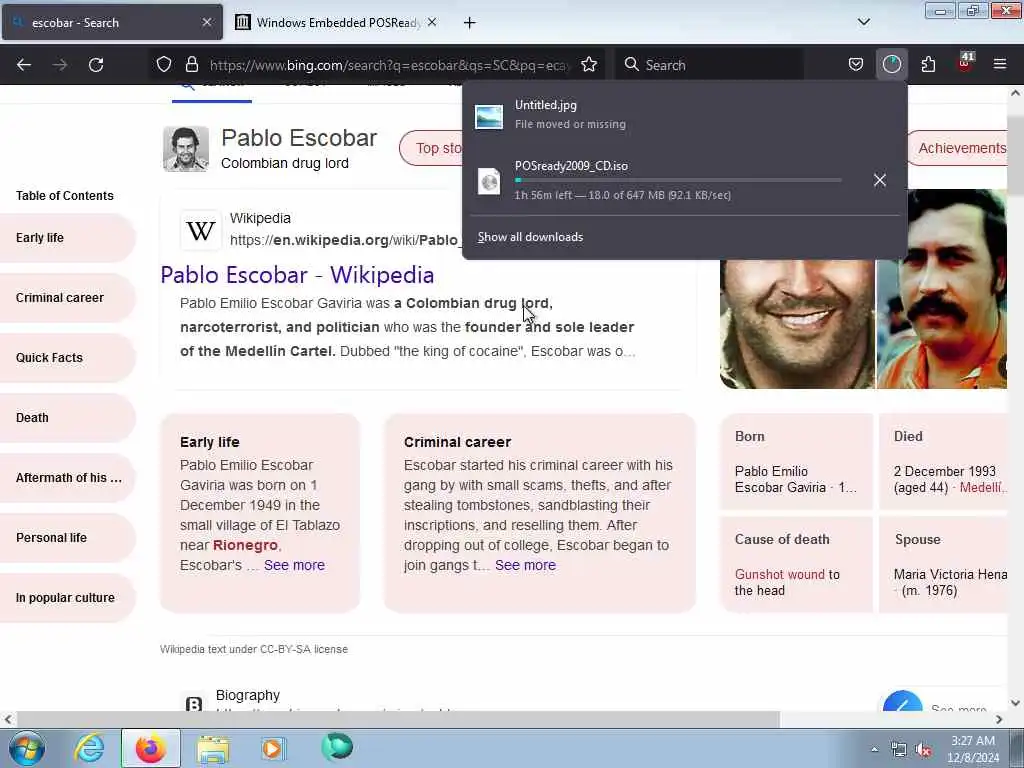Viewport: 1024px width, 768px height.
Task: Select the Untitled.jpg download entry
Action: [x=684, y=115]
